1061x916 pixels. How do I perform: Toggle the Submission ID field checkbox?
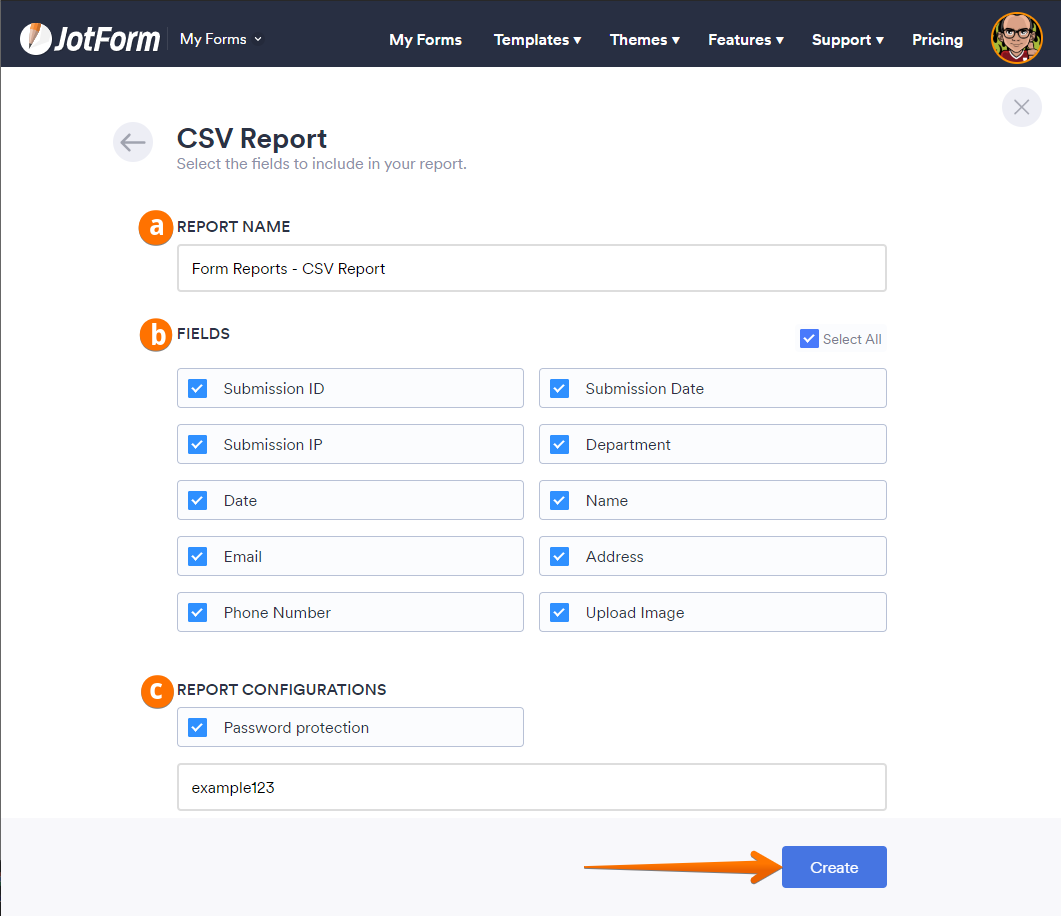pos(198,389)
